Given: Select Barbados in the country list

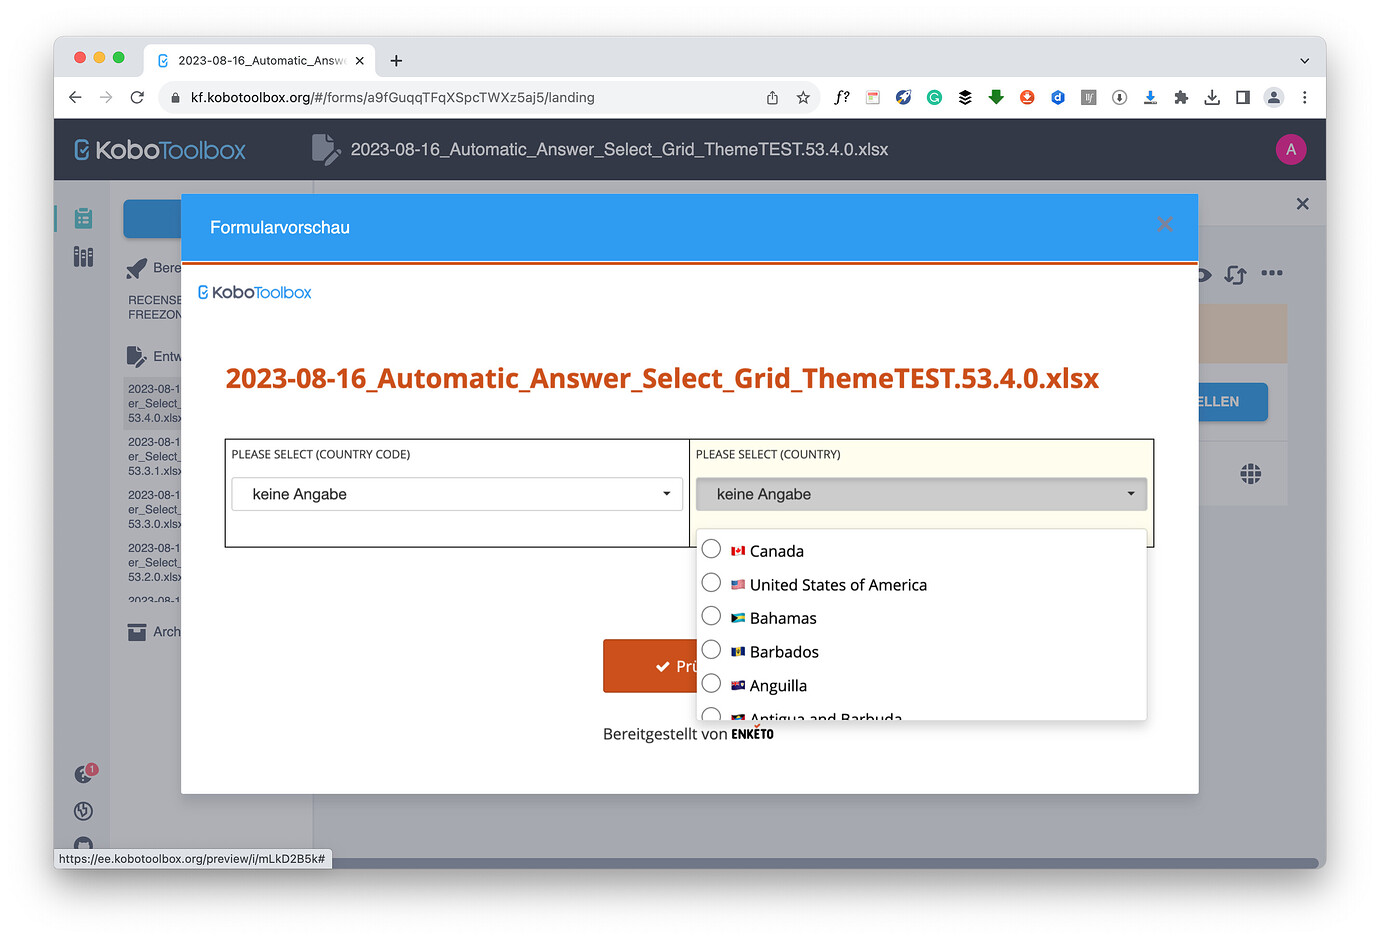Looking at the screenshot, I should (711, 650).
